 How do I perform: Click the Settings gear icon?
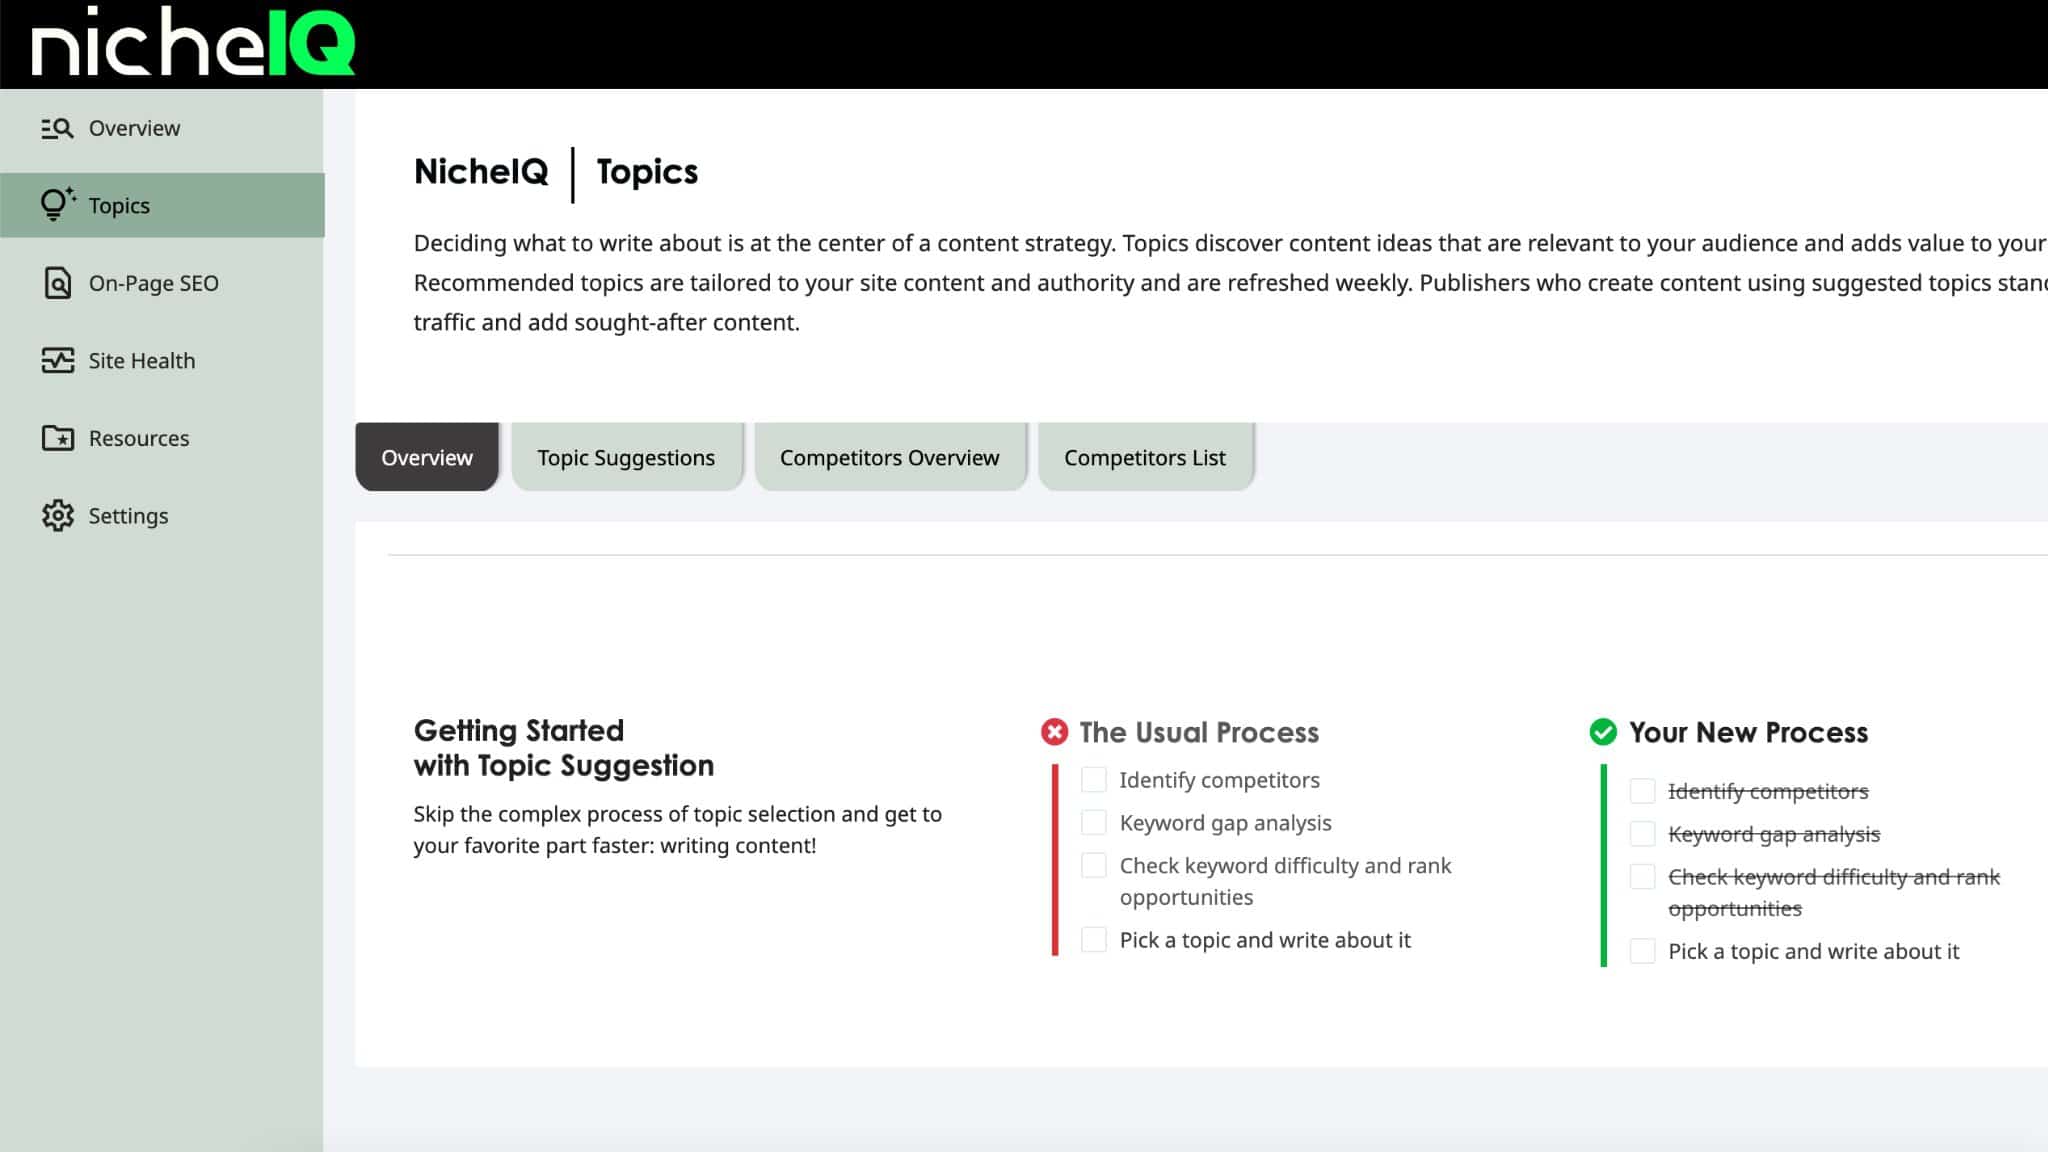[x=57, y=515]
